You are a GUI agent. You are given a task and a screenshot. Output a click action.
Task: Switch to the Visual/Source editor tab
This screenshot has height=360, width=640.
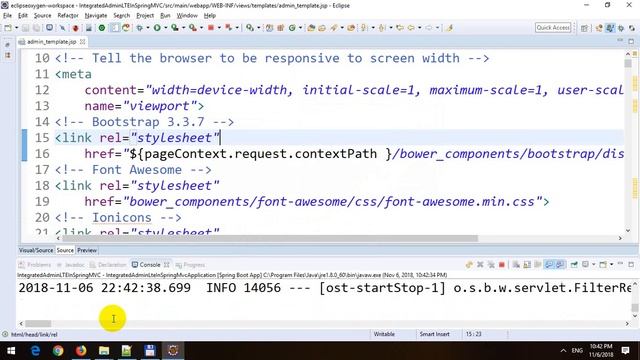point(36,250)
